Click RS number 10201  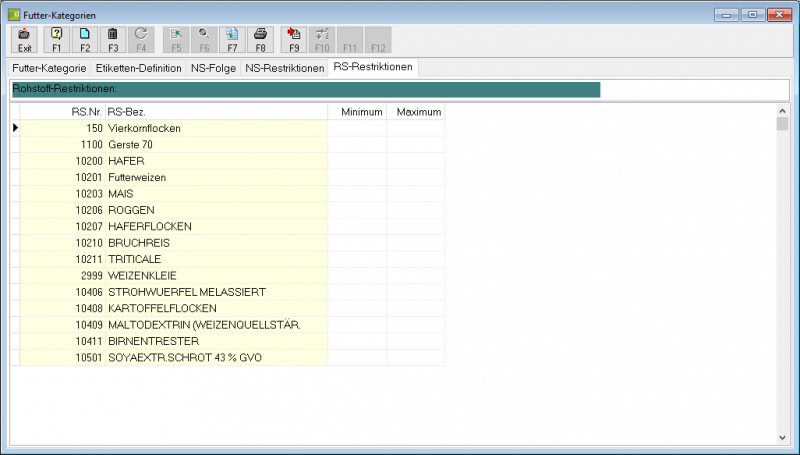coord(89,177)
